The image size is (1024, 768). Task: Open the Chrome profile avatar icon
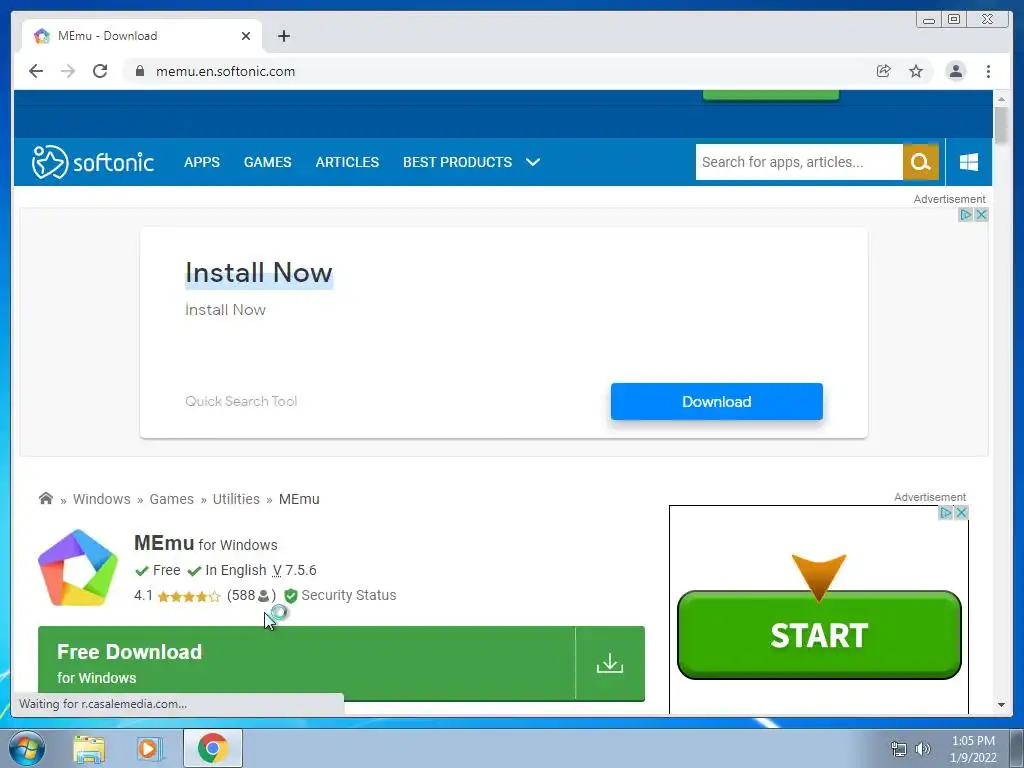(955, 71)
